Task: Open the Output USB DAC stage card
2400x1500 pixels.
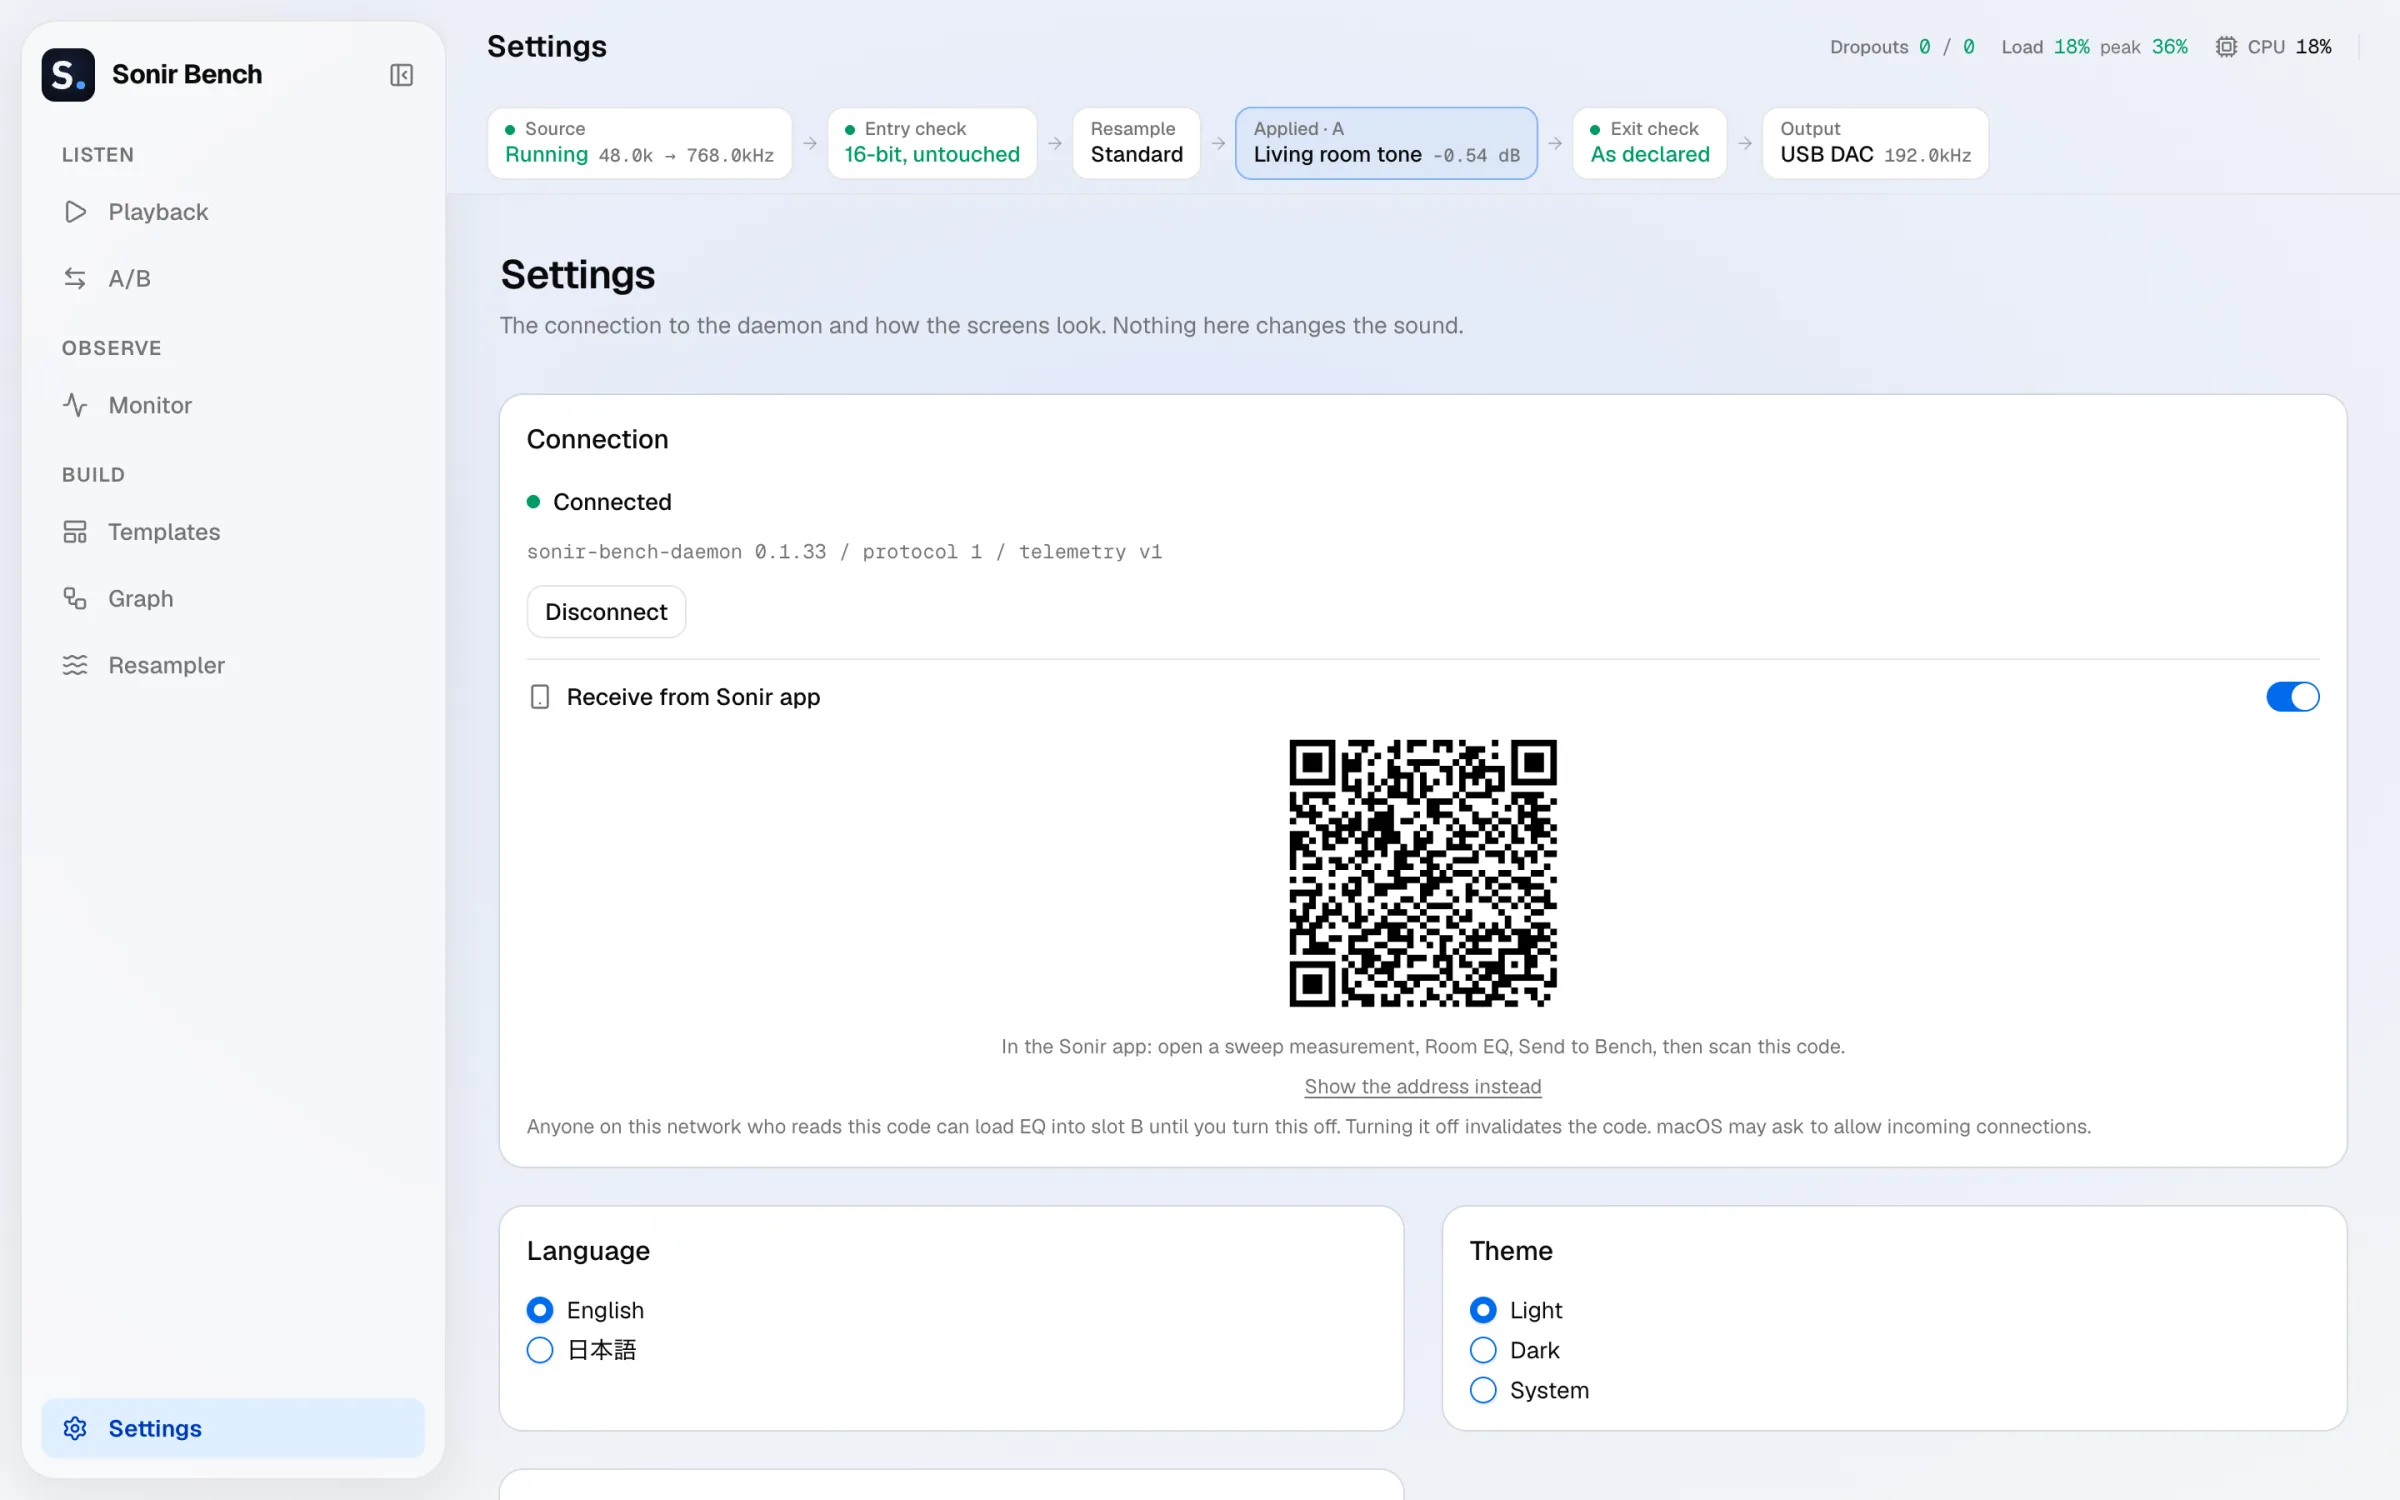Action: 1876,143
